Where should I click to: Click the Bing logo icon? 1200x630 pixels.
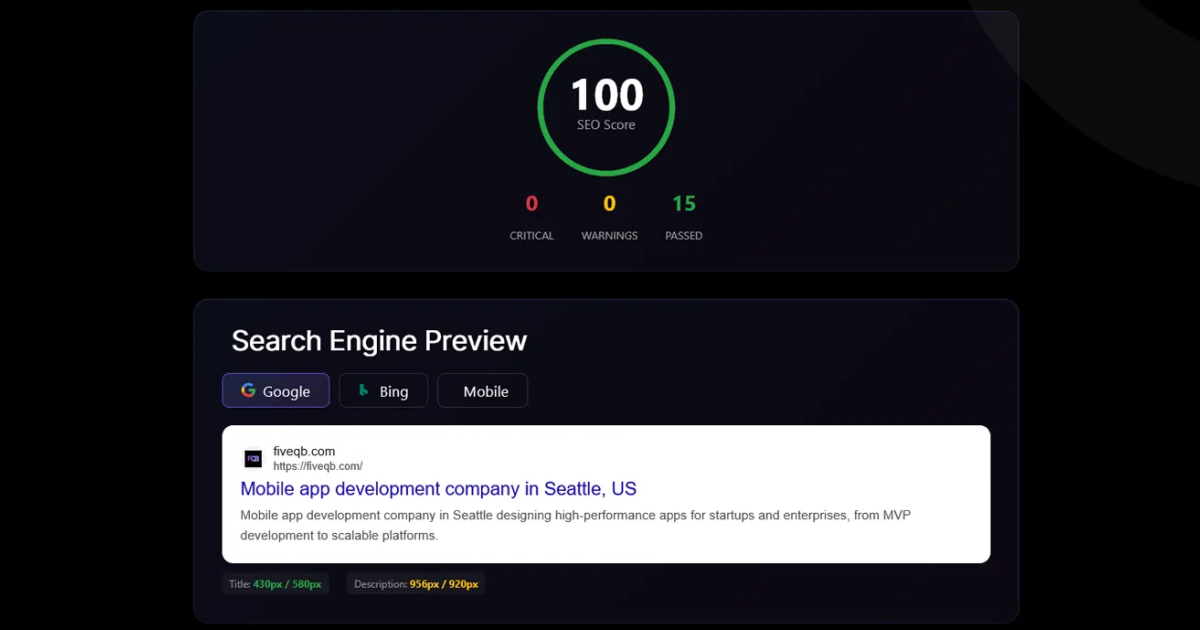tap(364, 391)
